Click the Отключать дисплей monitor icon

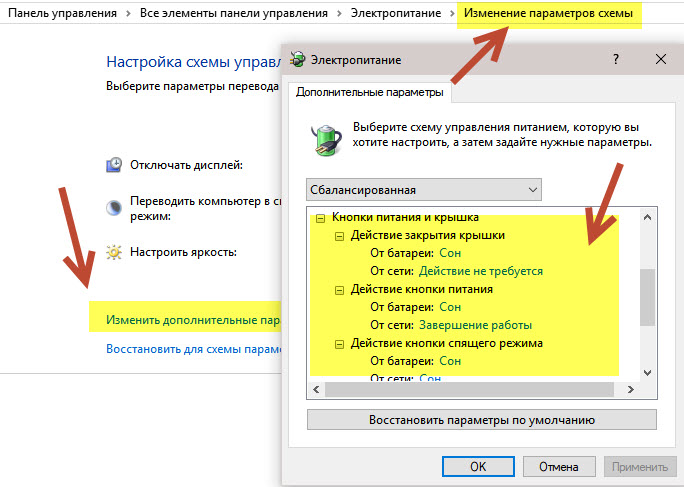(114, 165)
